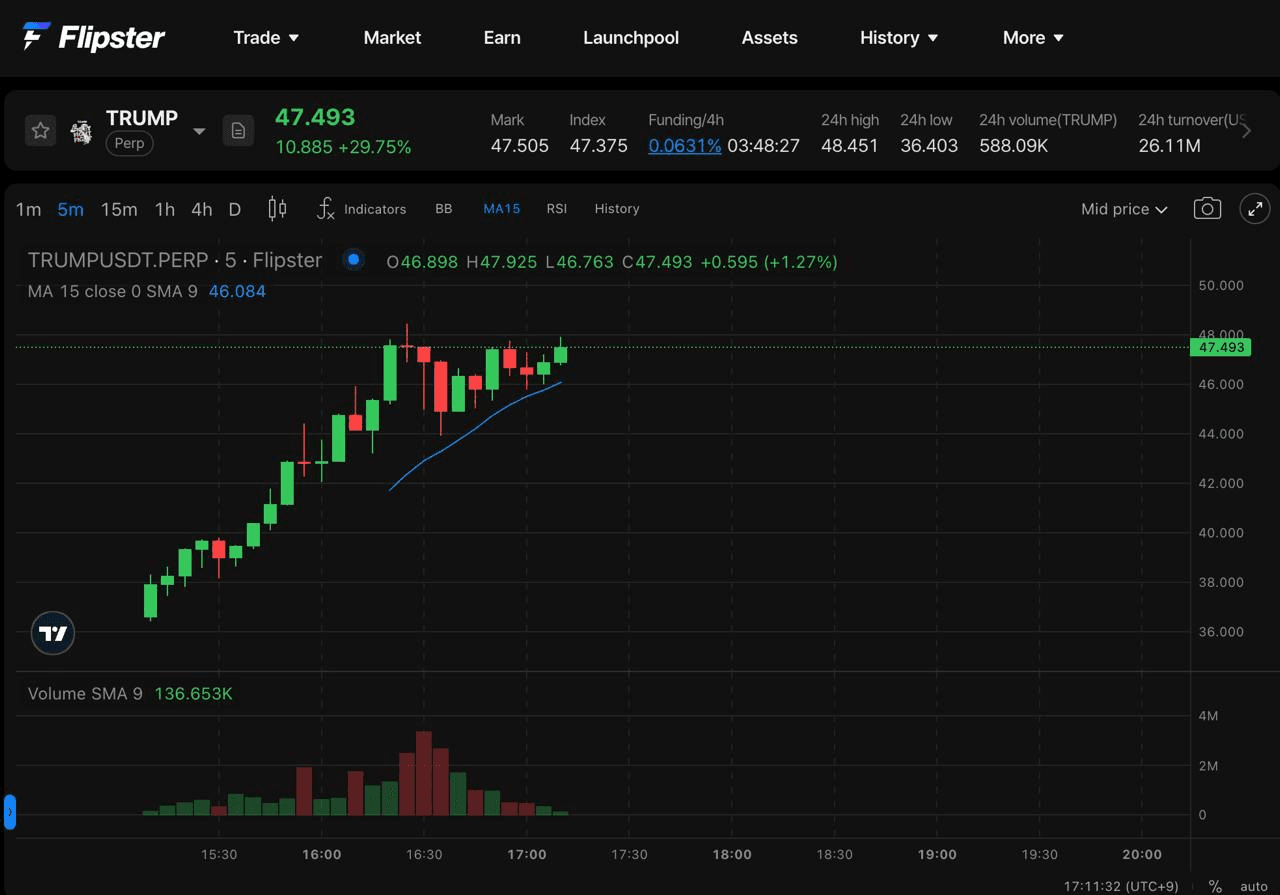Viewport: 1280px width, 895px height.
Task: Go to the Market page
Action: pos(392,38)
